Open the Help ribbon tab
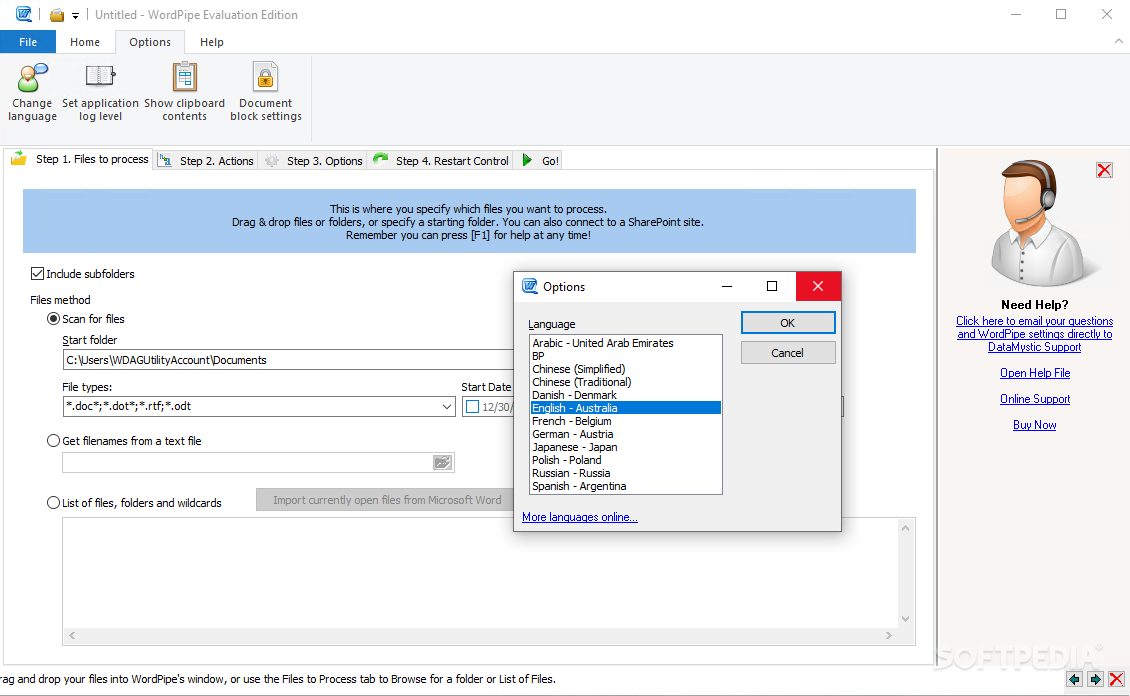The image size is (1130, 696). coord(212,42)
